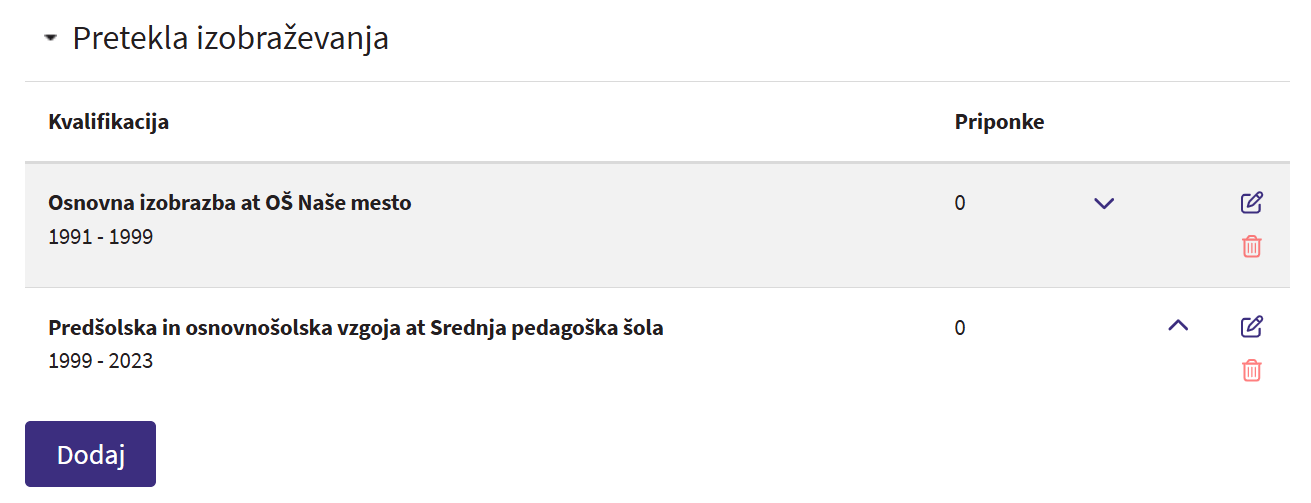Delete the Srednja pedagoška šola entry
1311x503 pixels.
pos(1251,371)
